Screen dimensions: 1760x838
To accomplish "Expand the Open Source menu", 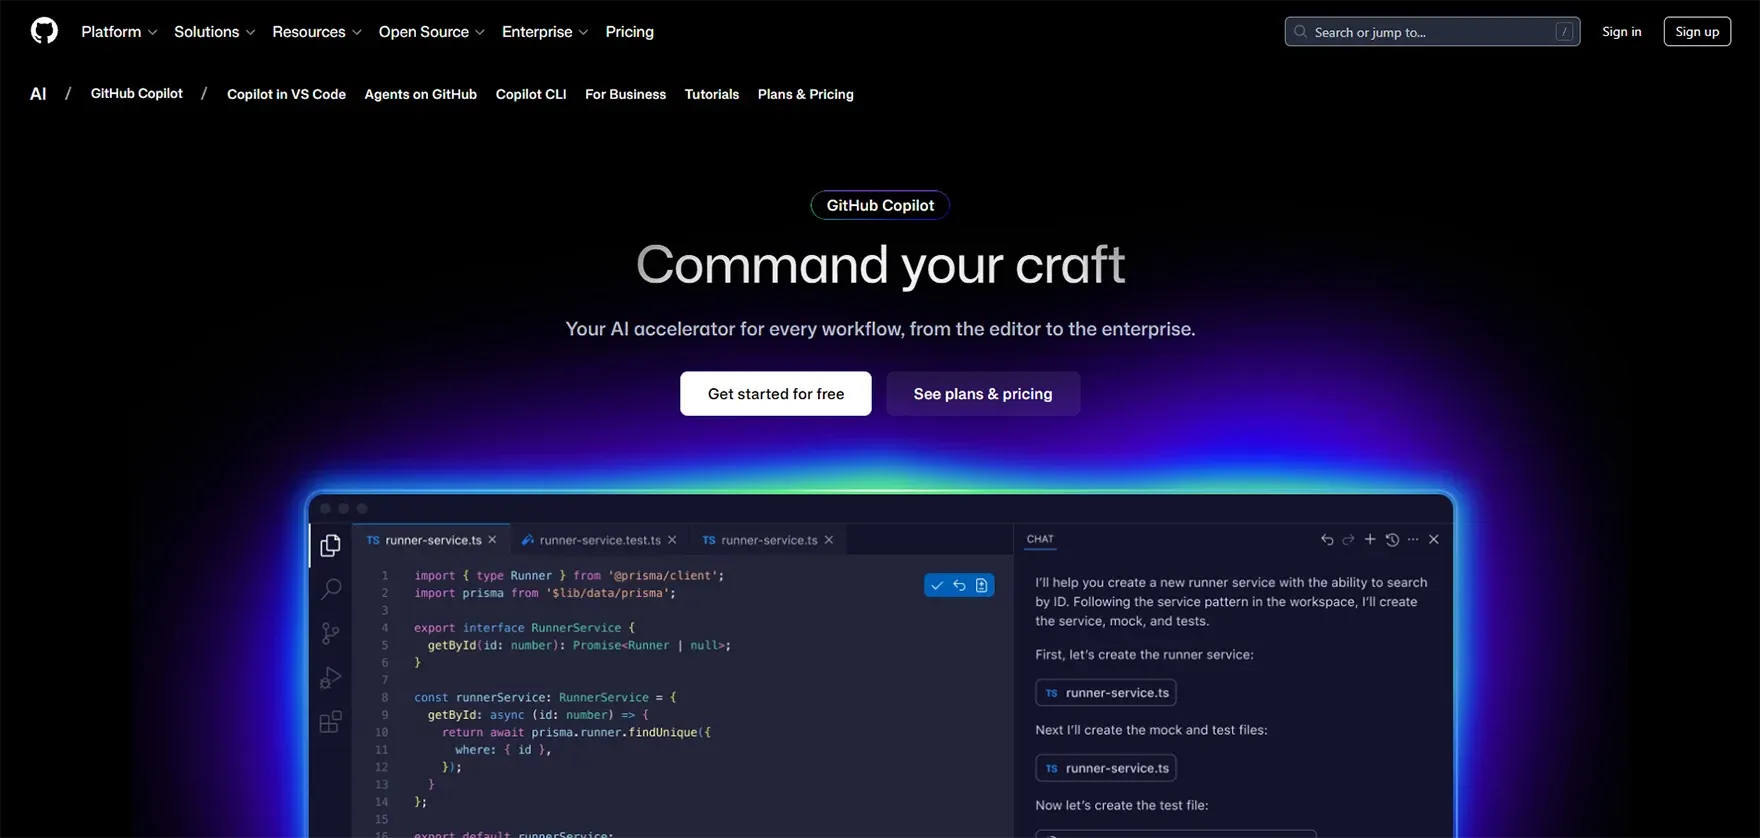I will pos(431,32).
